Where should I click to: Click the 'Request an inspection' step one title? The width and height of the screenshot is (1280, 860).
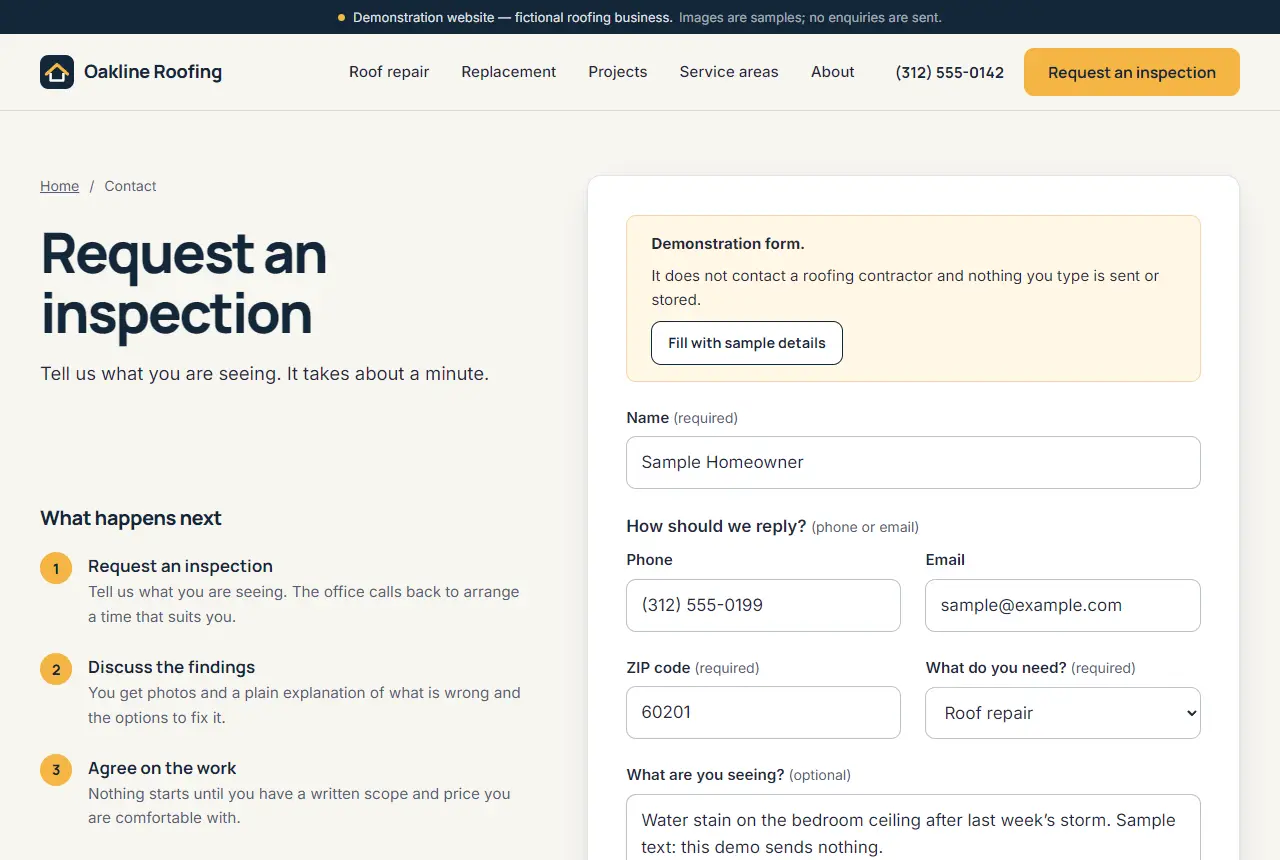point(180,566)
